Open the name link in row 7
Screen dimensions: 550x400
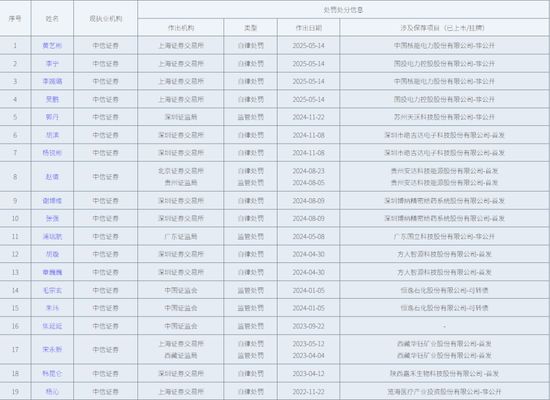(52, 153)
